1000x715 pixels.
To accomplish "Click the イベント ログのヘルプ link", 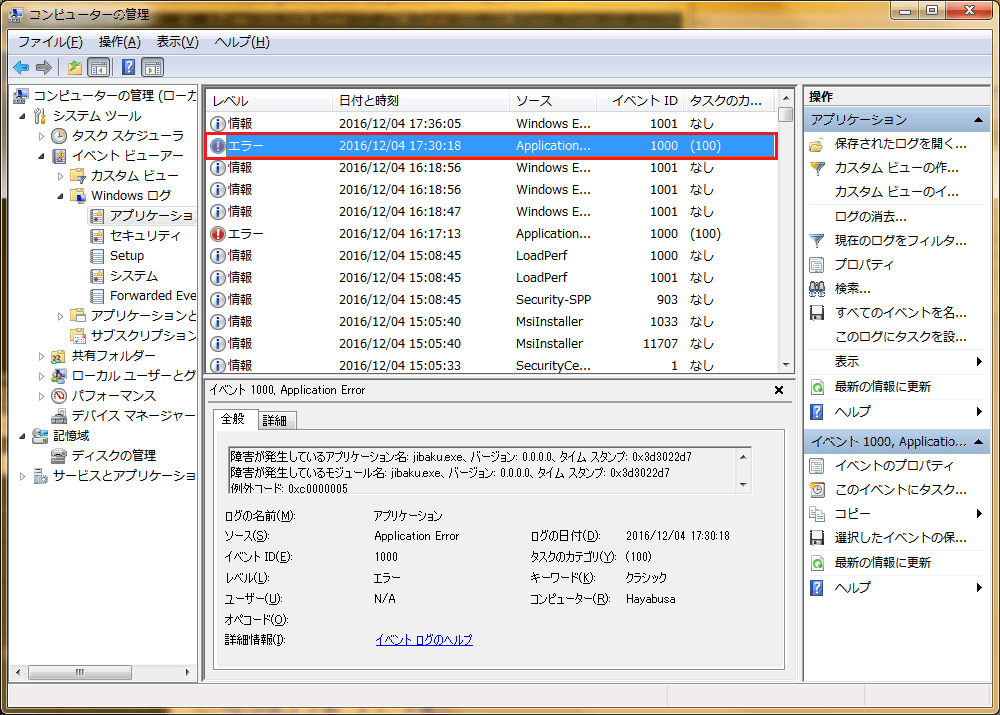I will click(x=423, y=639).
